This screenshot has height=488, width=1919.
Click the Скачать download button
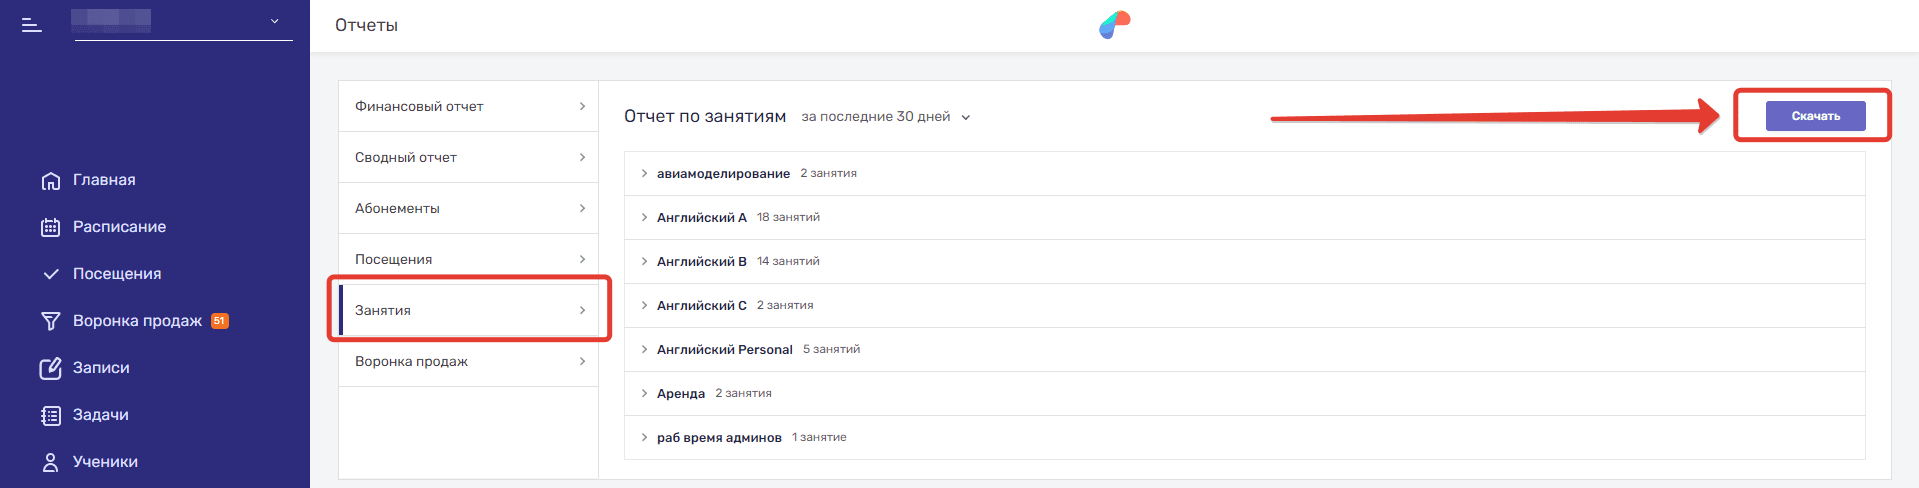pyautogui.click(x=1815, y=116)
